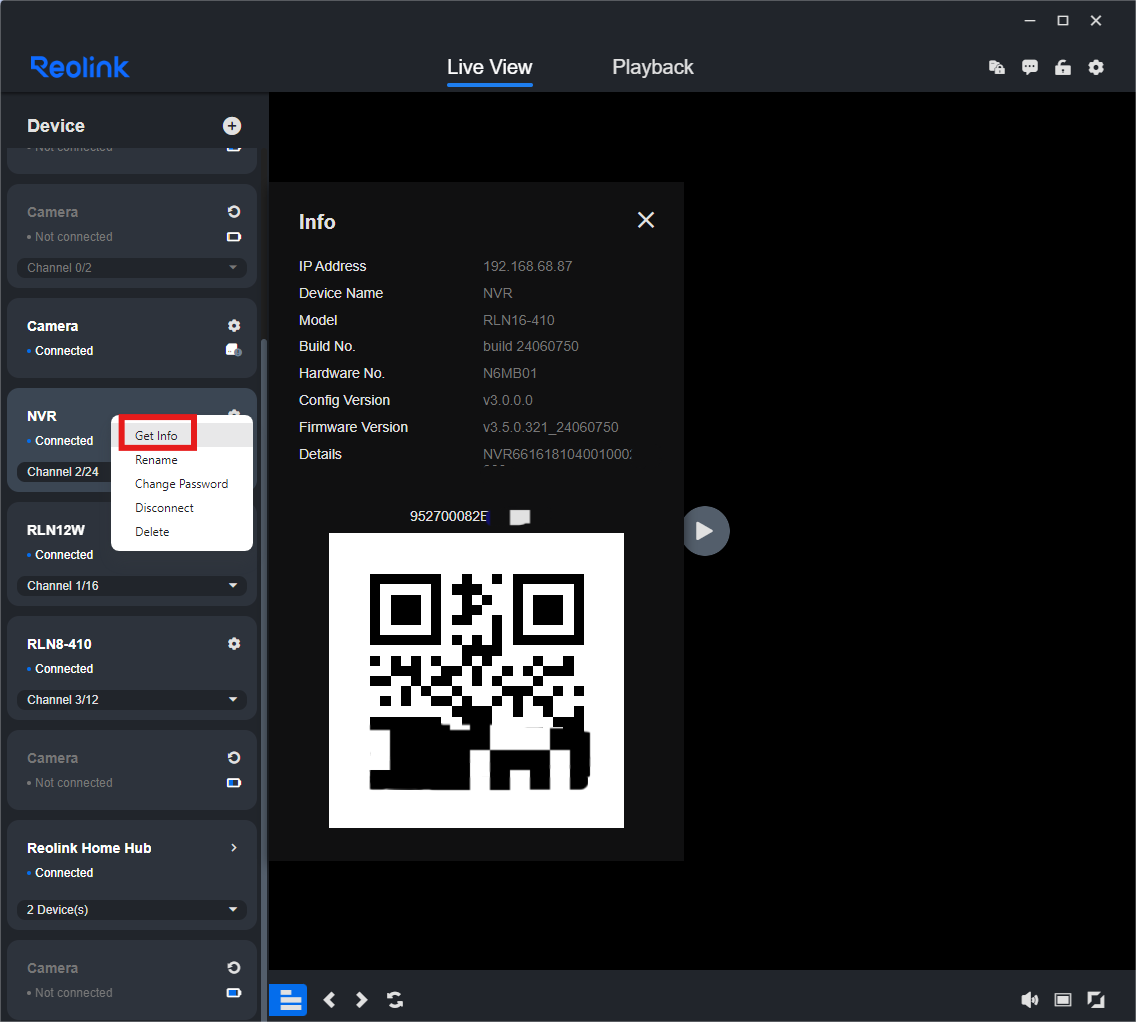The image size is (1136, 1022).
Task: Click the reconnect icon on Channel 0/2 Camera card
Action: coord(233,211)
